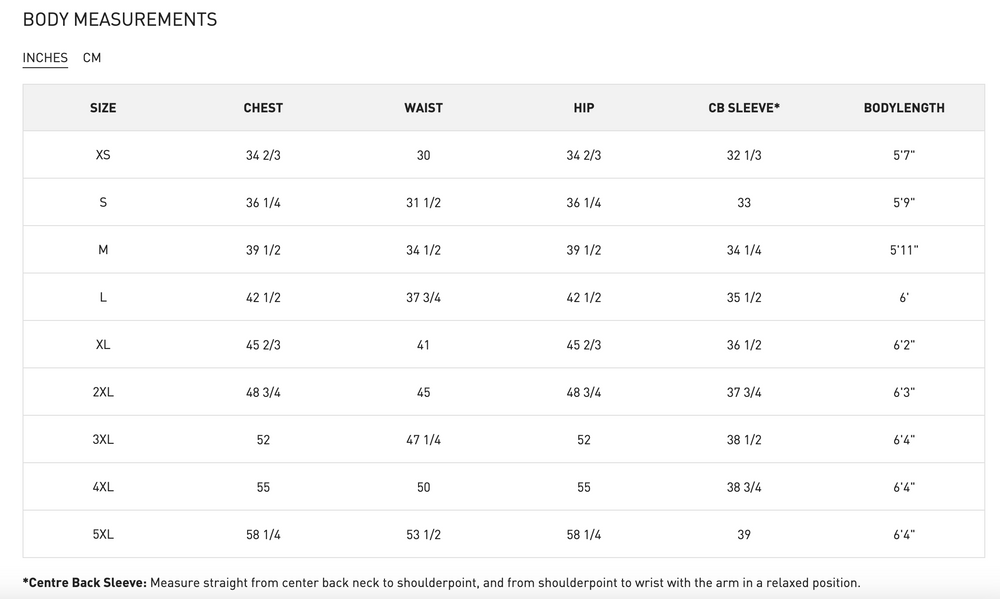Click the 4XL sleeve value 38 3/4
The width and height of the screenshot is (1000, 599).
tap(744, 487)
